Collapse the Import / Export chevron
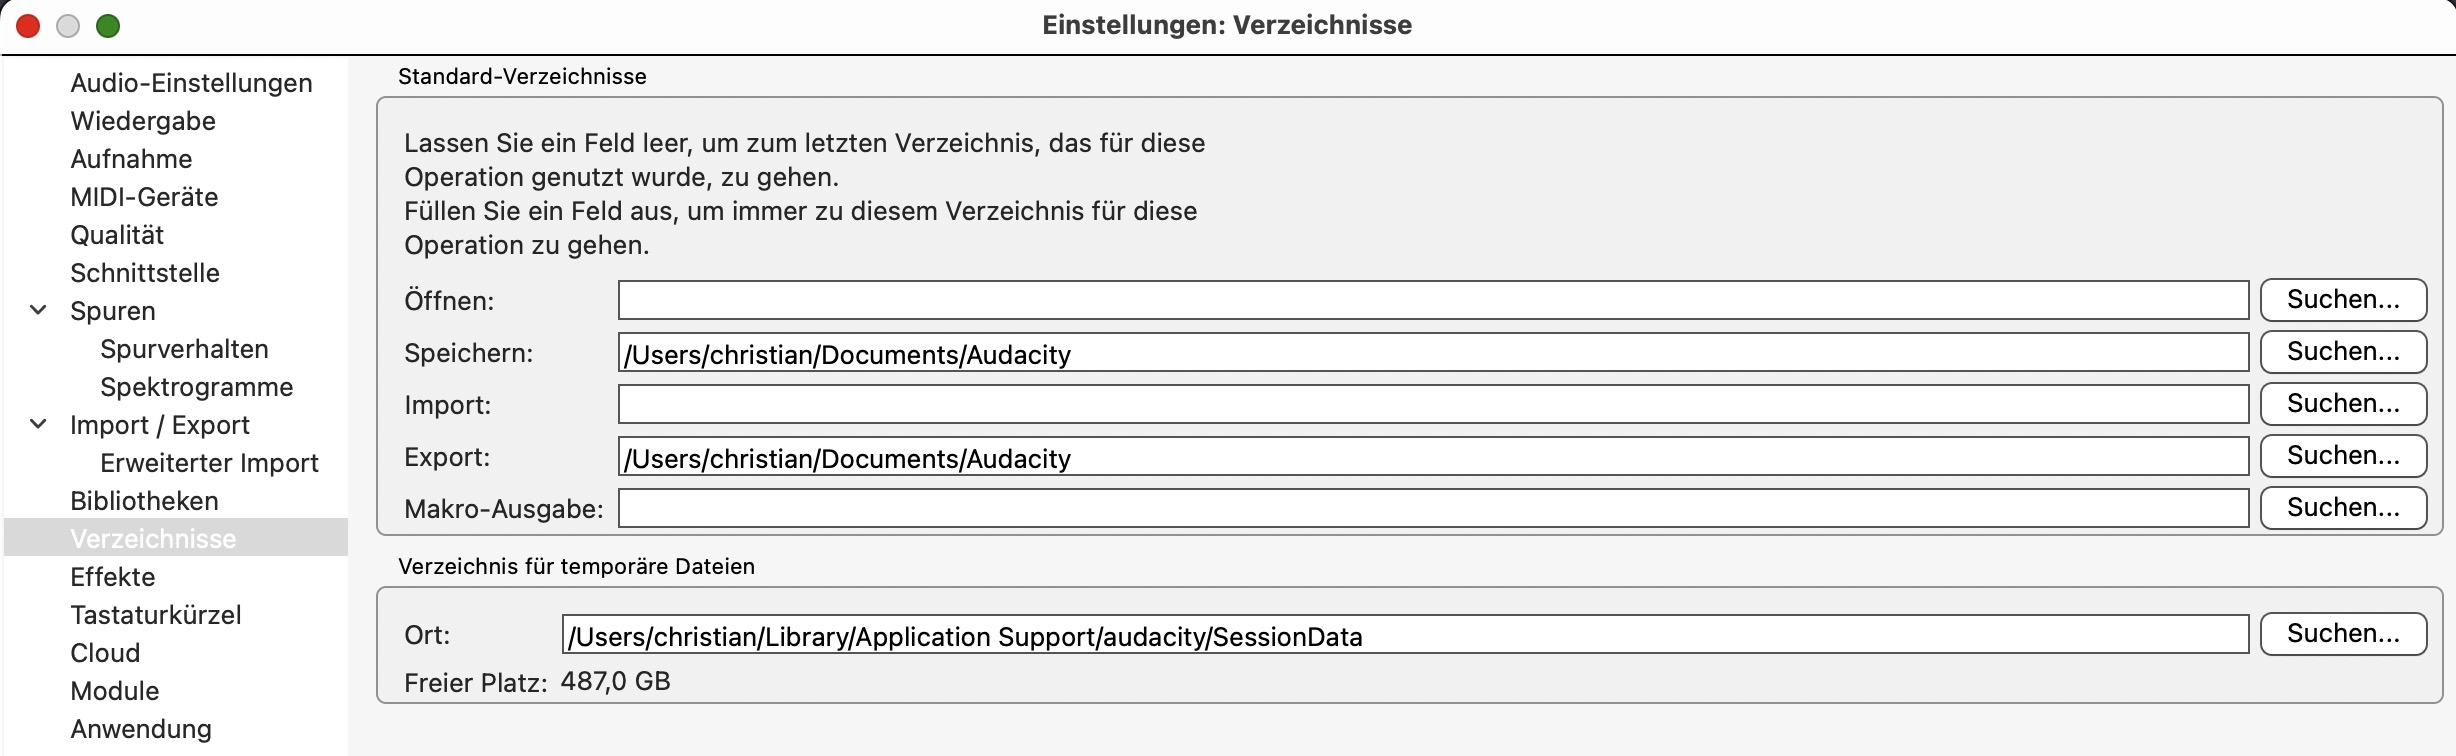Image resolution: width=2456 pixels, height=756 pixels. [x=38, y=424]
